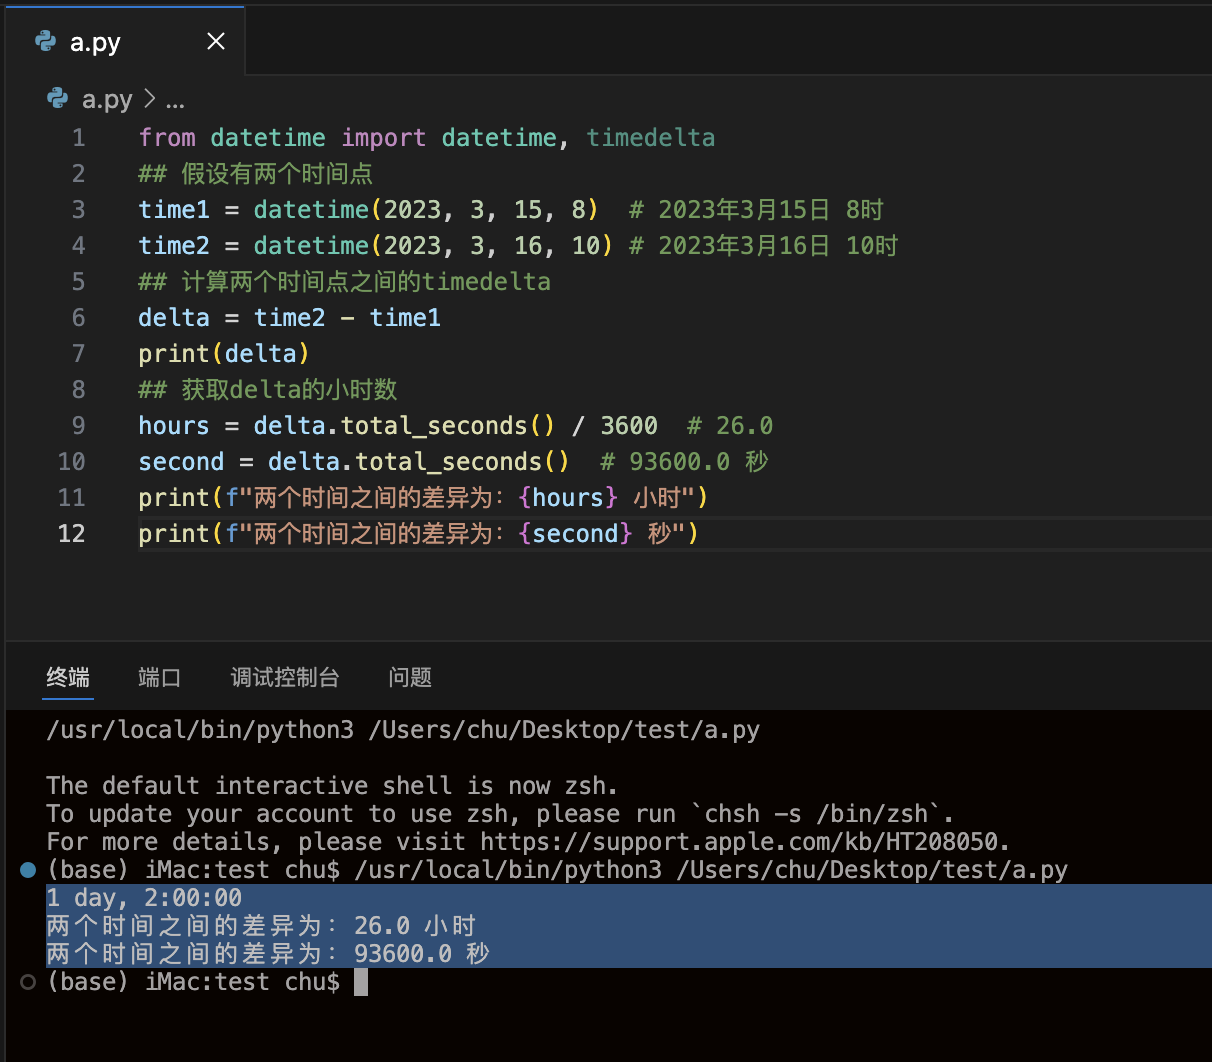This screenshot has height=1062, width=1212.
Task: Expand the breadcrumb chevron after a.py
Action: (150, 99)
